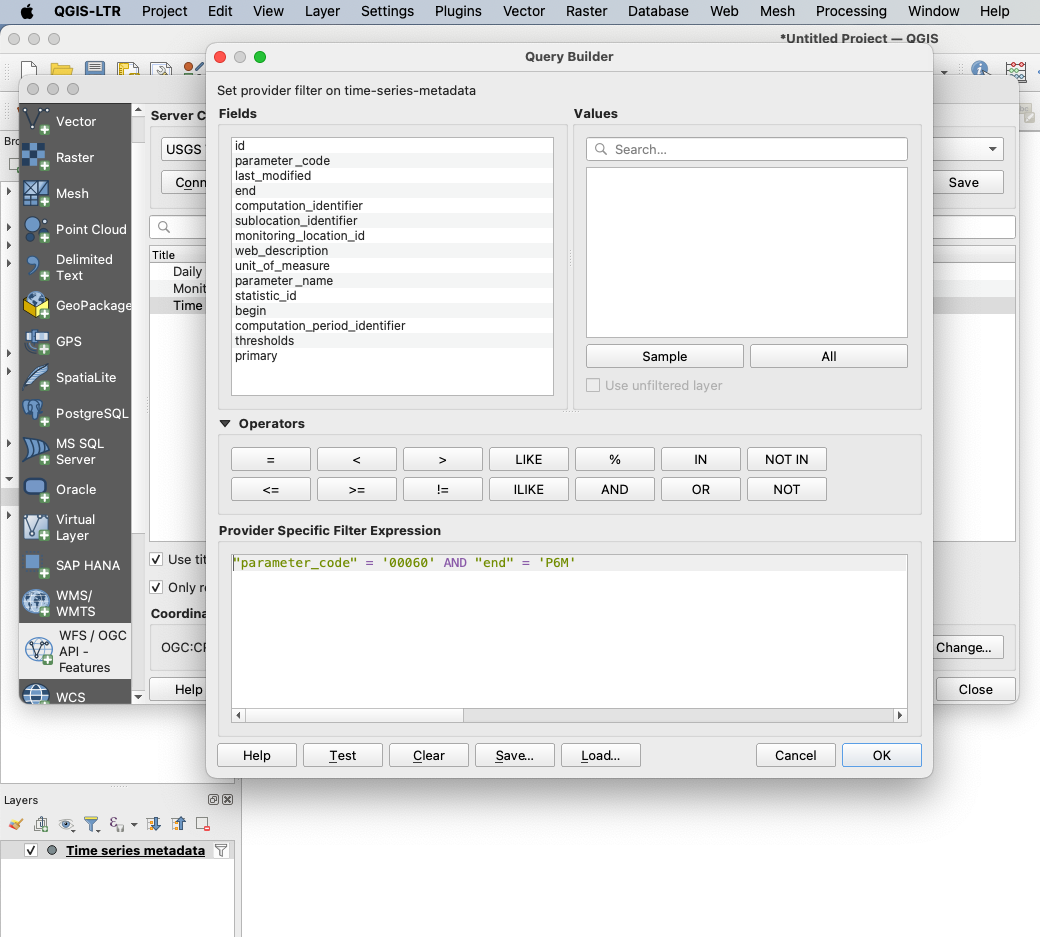Image resolution: width=1040 pixels, height=937 pixels.
Task: Click the Sample values button
Action: 665,356
